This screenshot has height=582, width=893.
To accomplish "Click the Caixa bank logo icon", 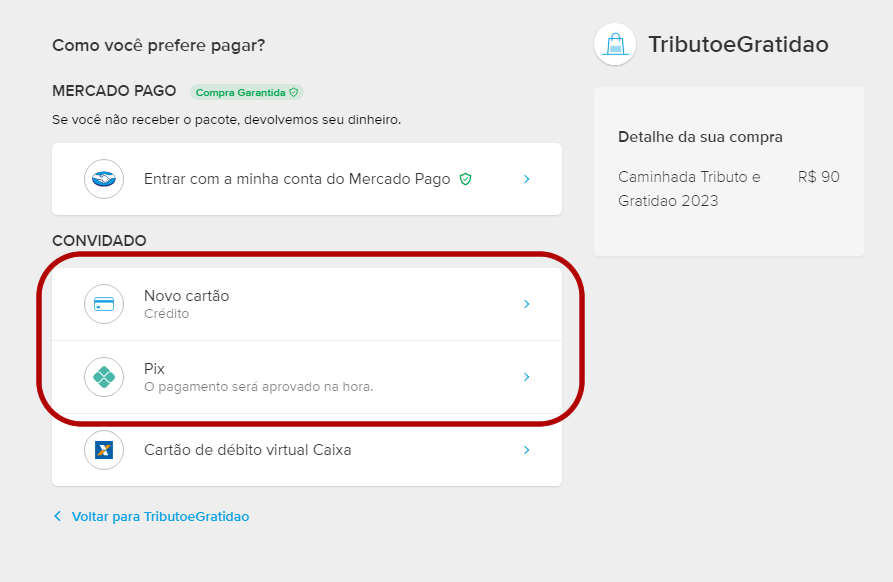I will (x=104, y=450).
